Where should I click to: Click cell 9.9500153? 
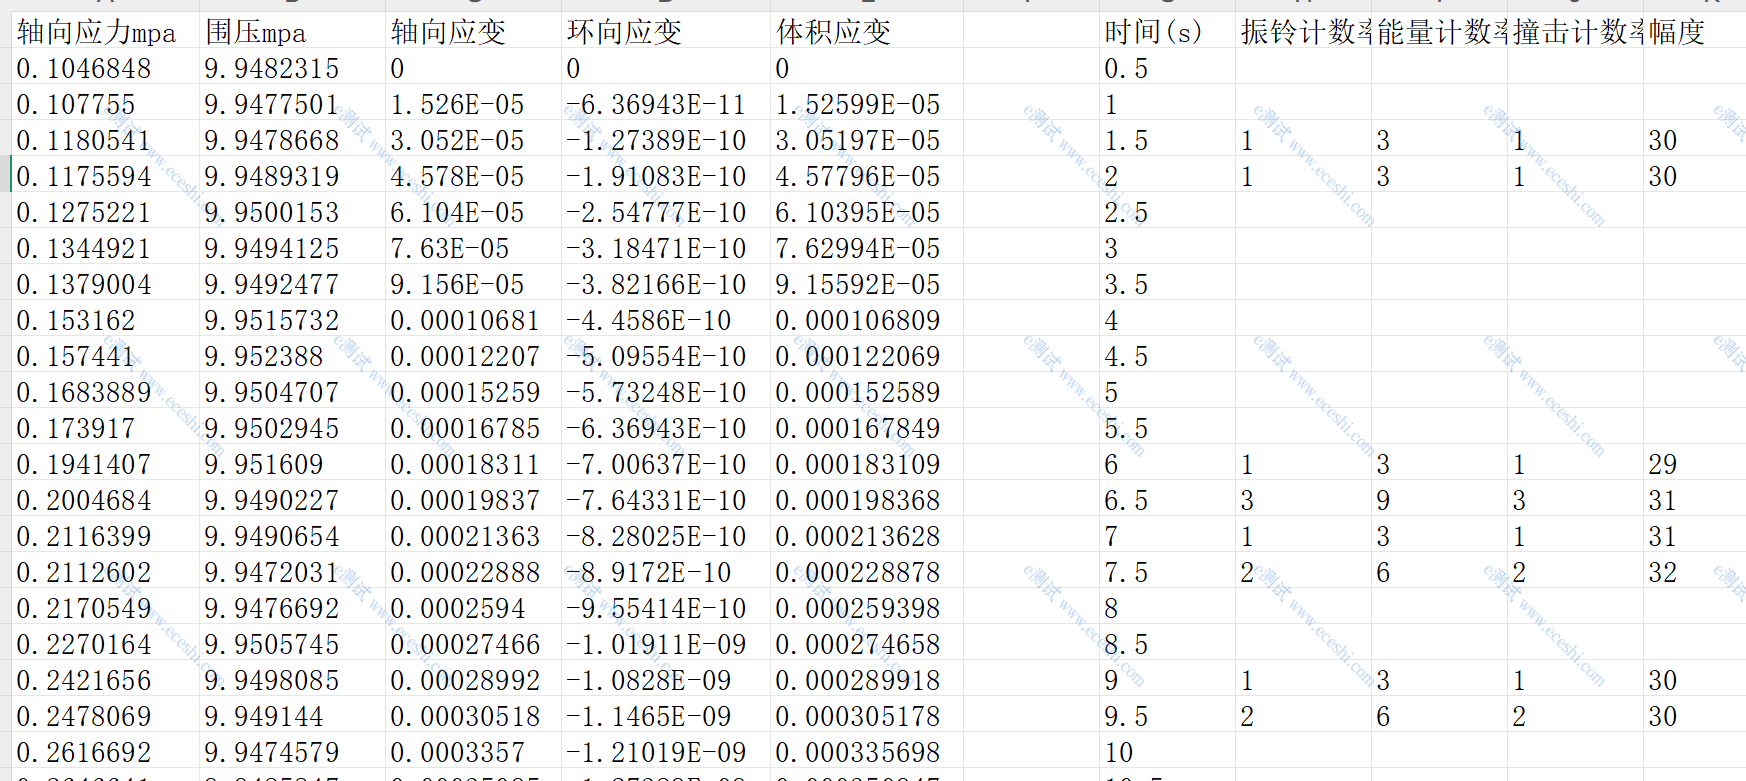click(x=292, y=211)
